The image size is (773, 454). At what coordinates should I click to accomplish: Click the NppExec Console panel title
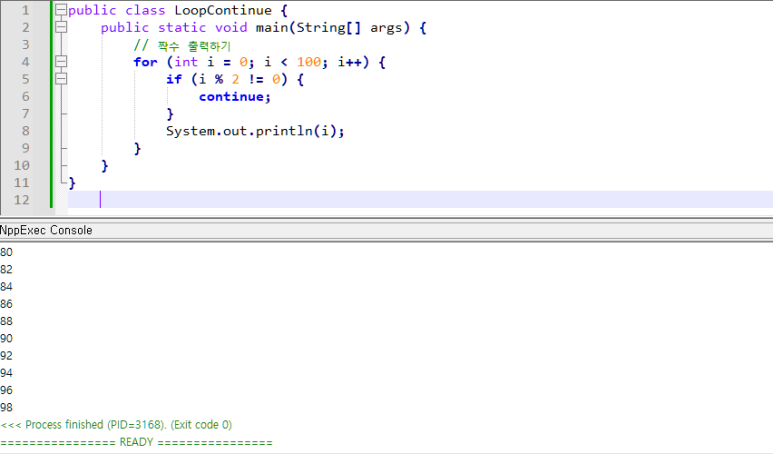pos(46,230)
